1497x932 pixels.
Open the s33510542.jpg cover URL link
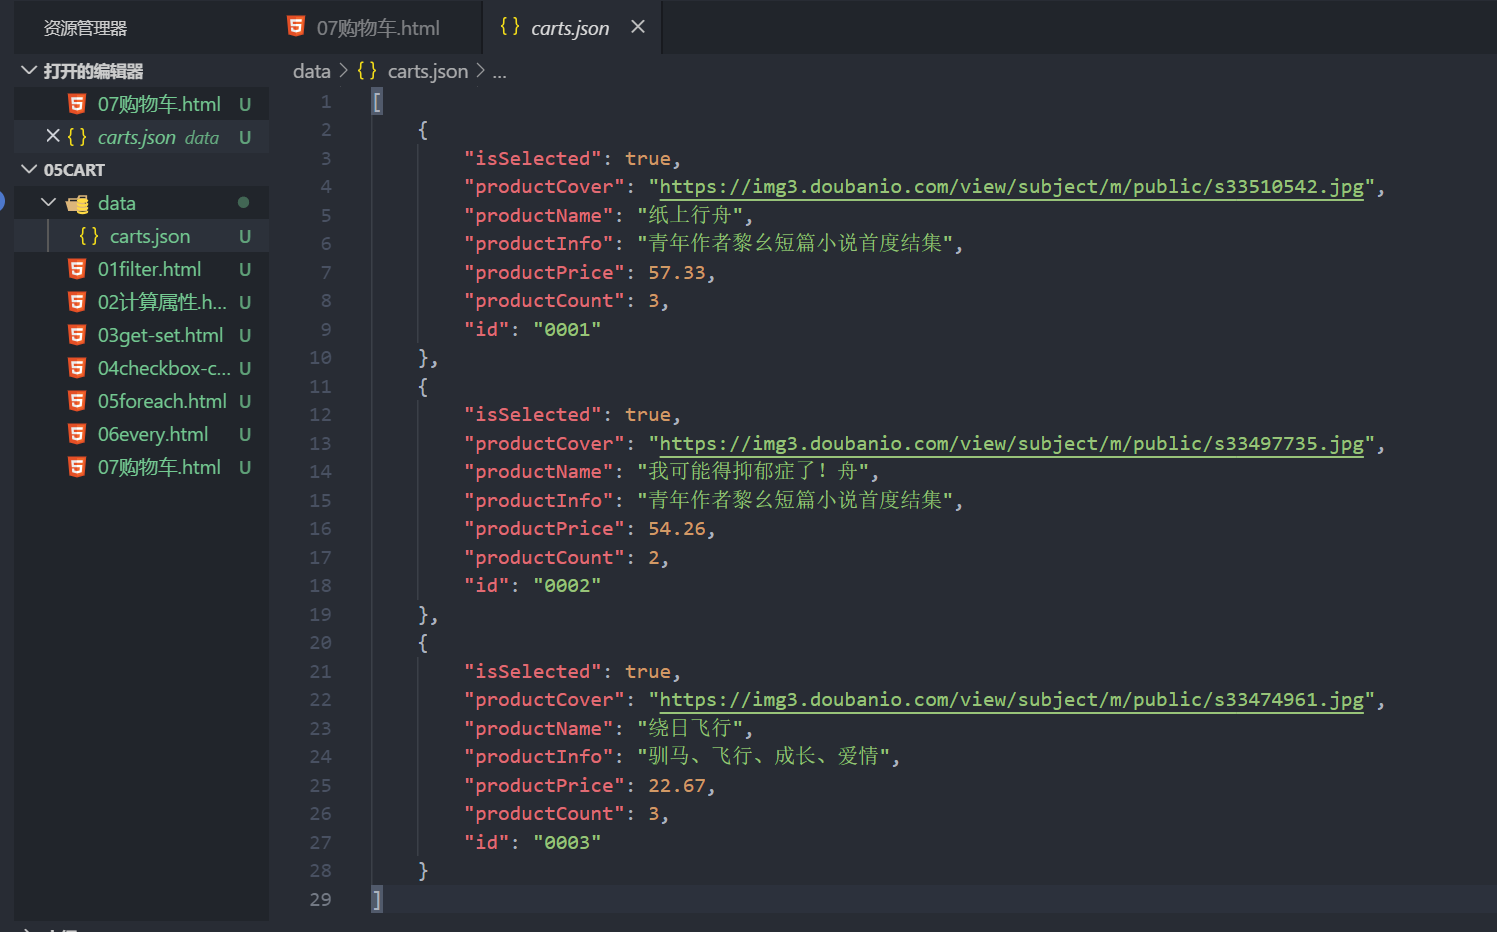(x=1011, y=187)
